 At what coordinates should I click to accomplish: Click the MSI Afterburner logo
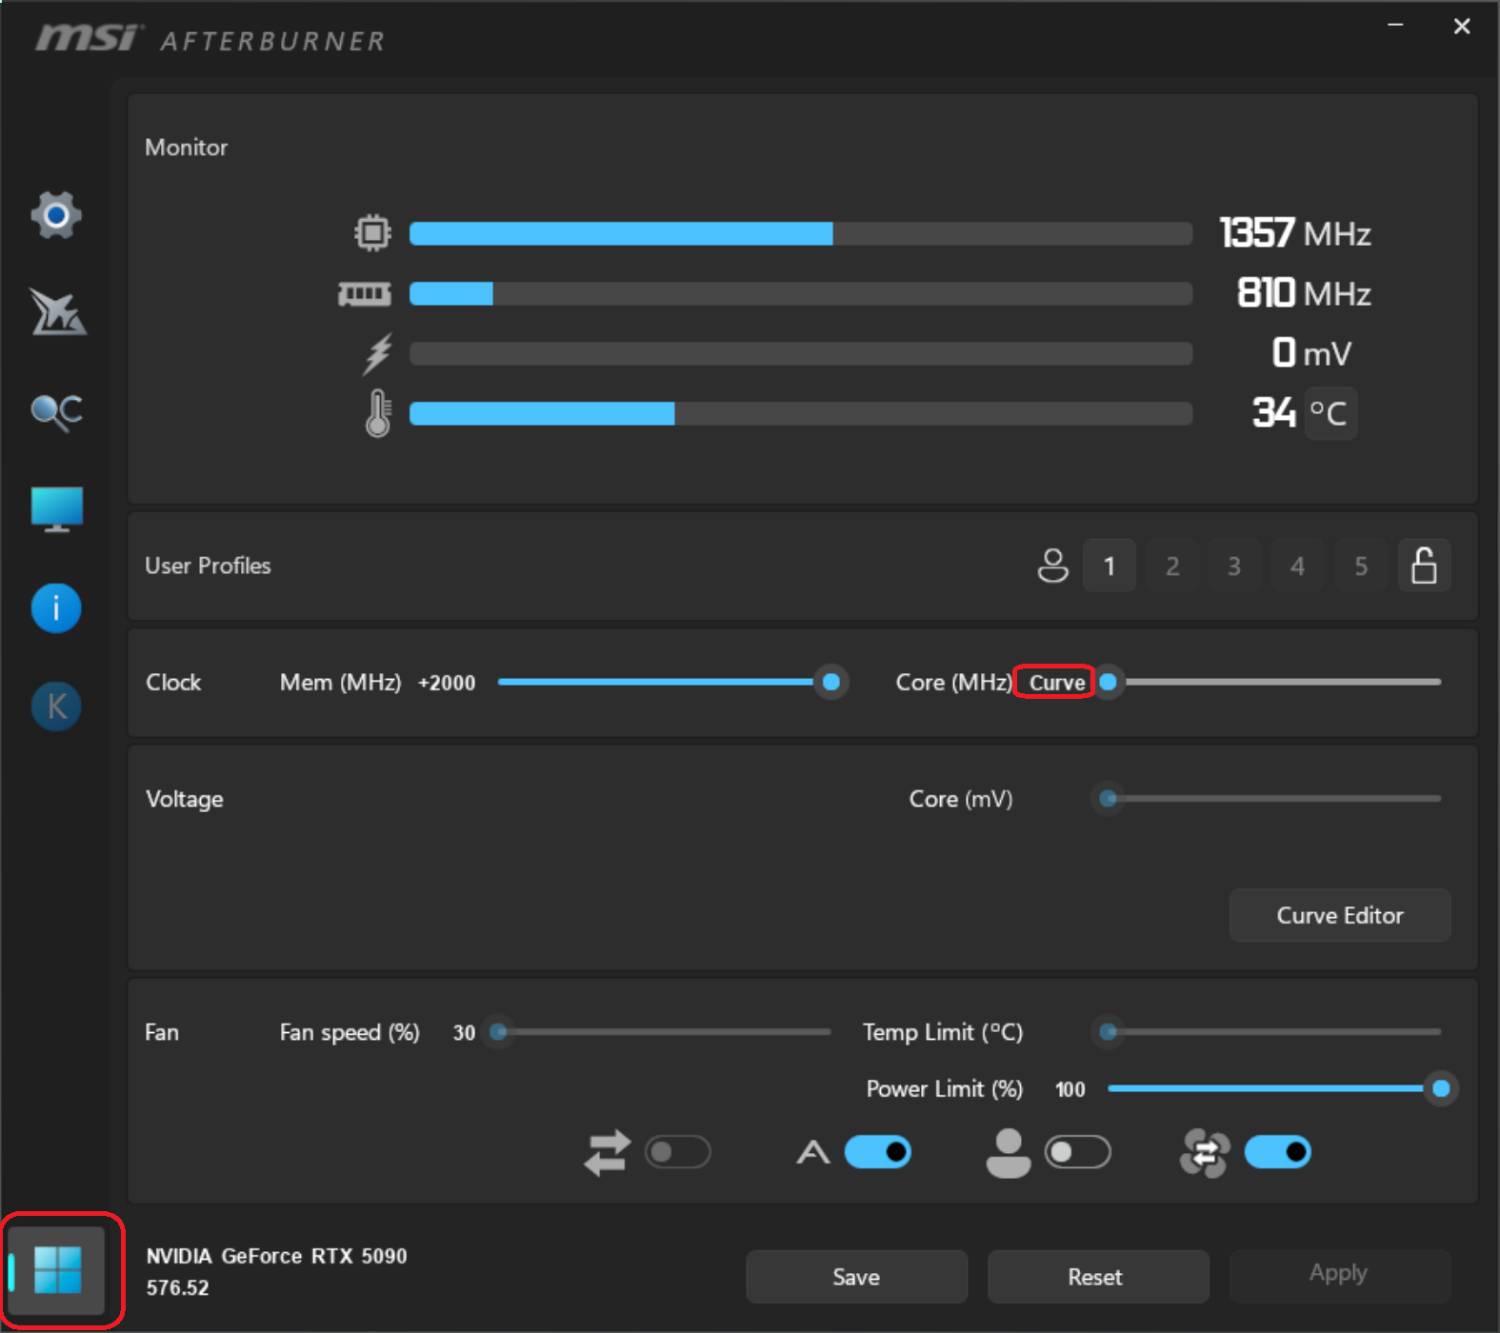[x=210, y=39]
